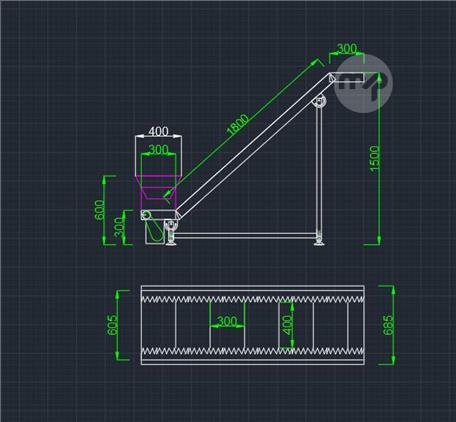The image size is (456, 422).
Task: Click the upper pulley circle on the conveyor
Action: click(319, 101)
